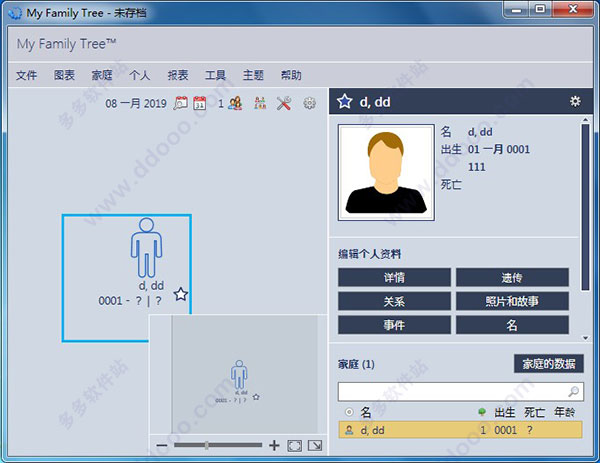Image resolution: width=600 pixels, height=463 pixels.
Task: Click the 家庭 (1) section heading
Action: 356,364
